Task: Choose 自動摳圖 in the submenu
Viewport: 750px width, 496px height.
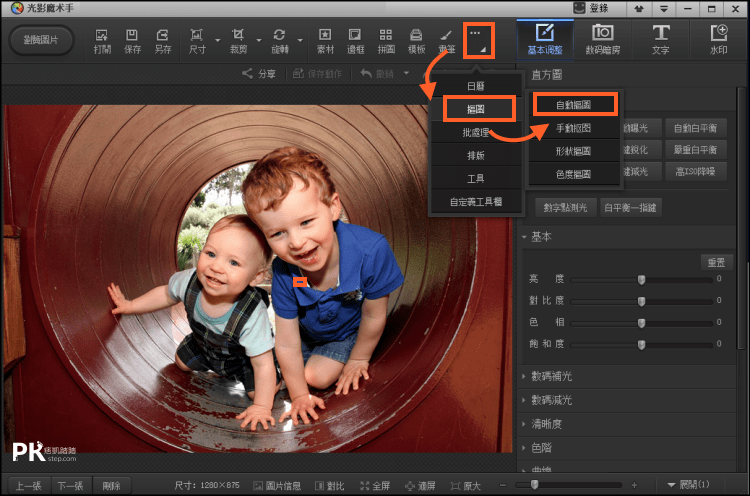Action: [574, 105]
